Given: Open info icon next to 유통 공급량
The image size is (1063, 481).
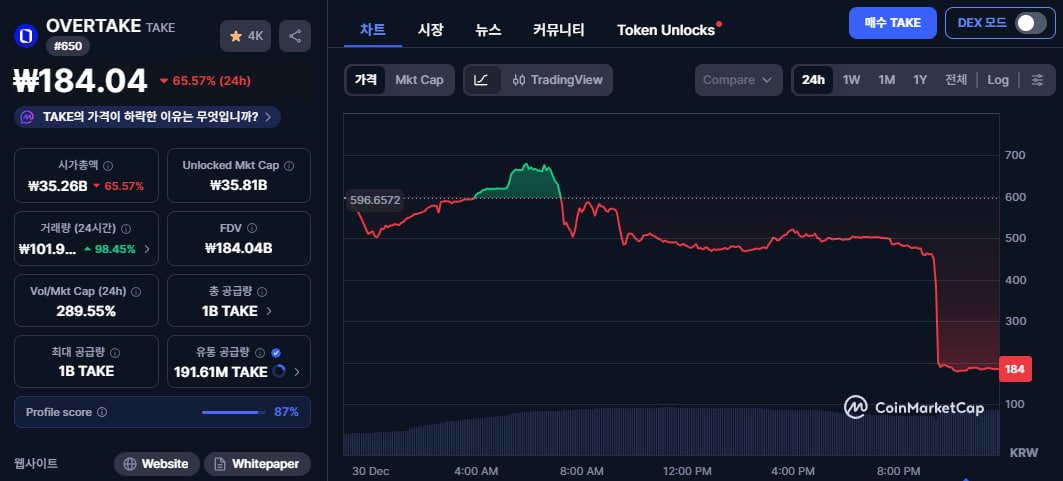Looking at the screenshot, I should click(x=260, y=353).
